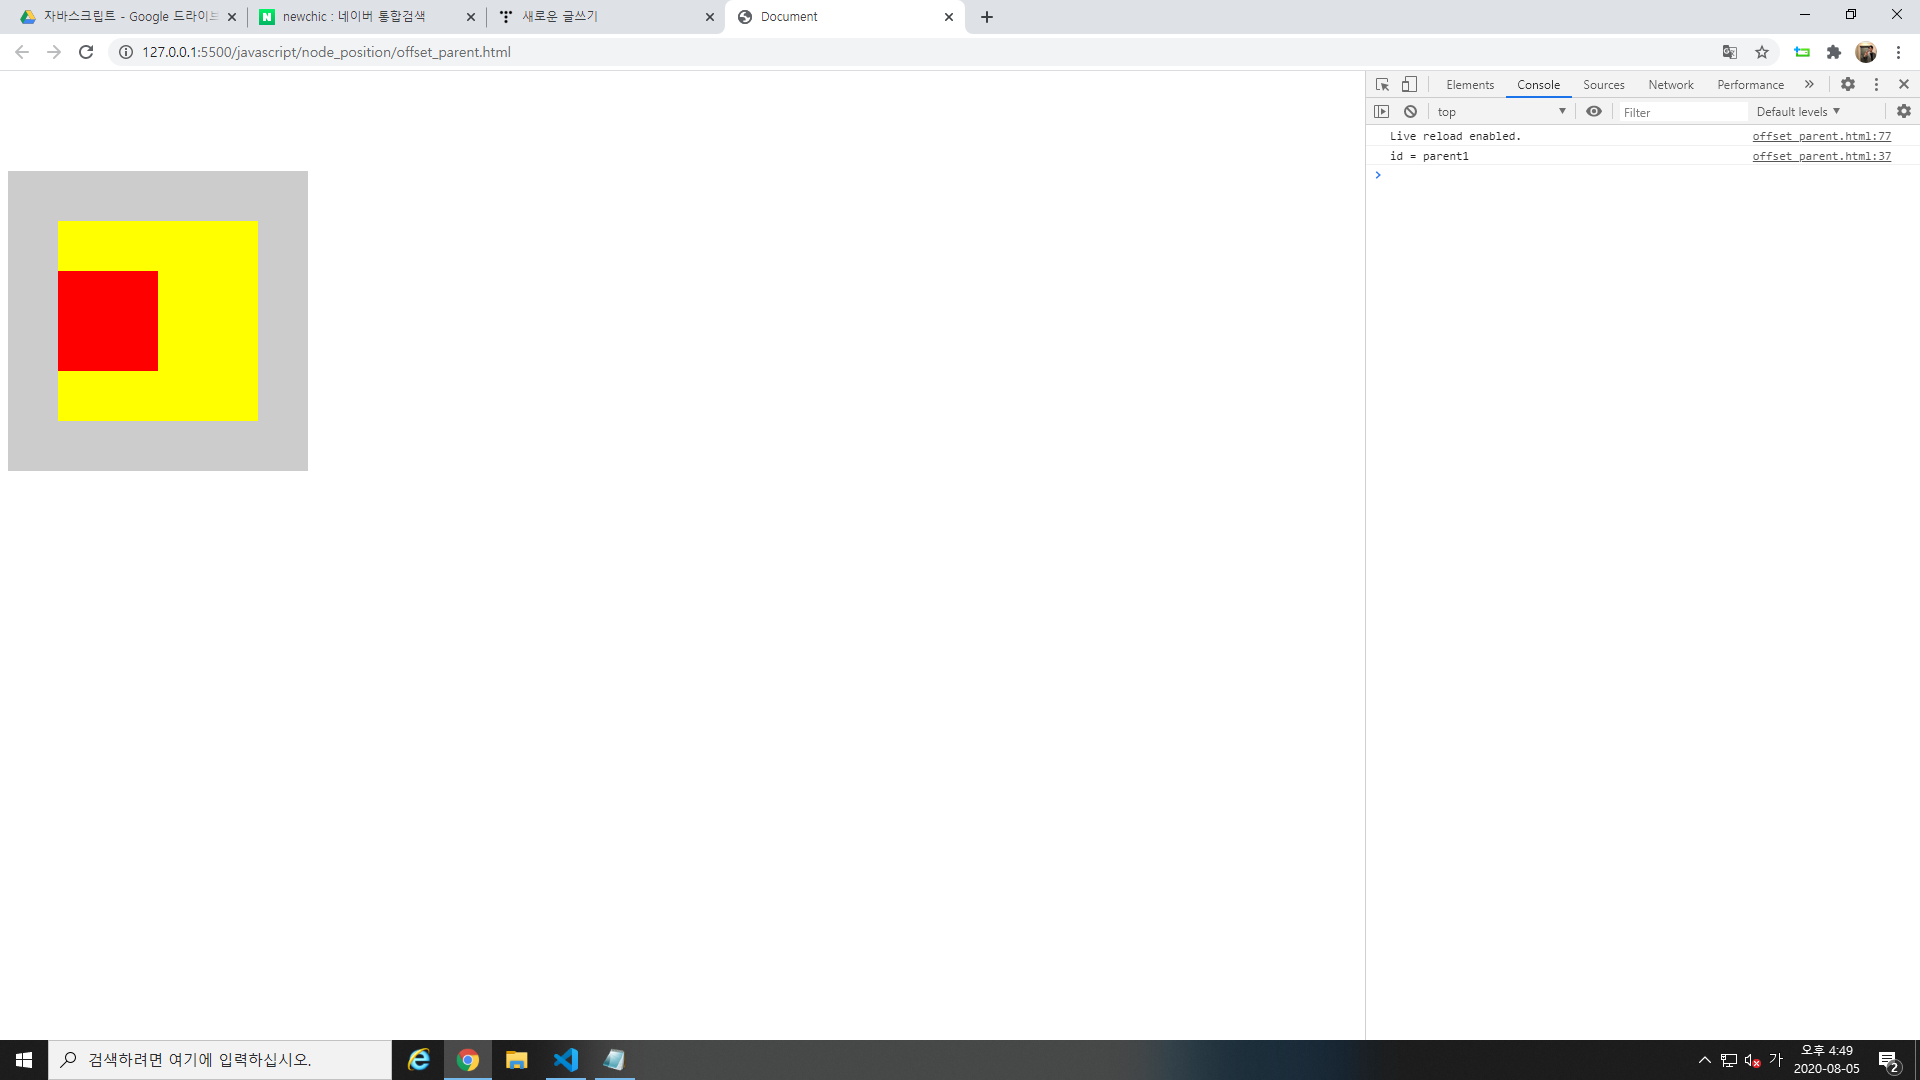Open the console settings gear icon
Screen dimensions: 1920x1080
click(1903, 112)
